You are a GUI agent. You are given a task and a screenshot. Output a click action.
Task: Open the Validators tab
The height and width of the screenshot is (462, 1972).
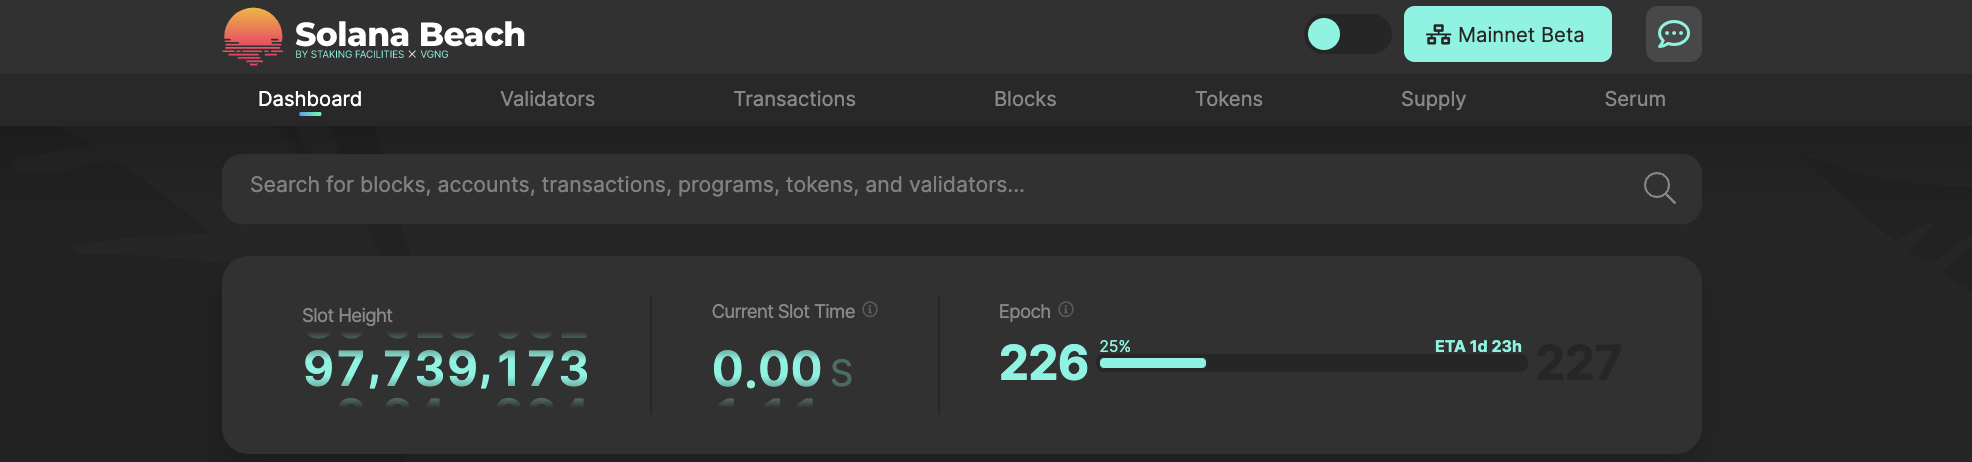(547, 99)
